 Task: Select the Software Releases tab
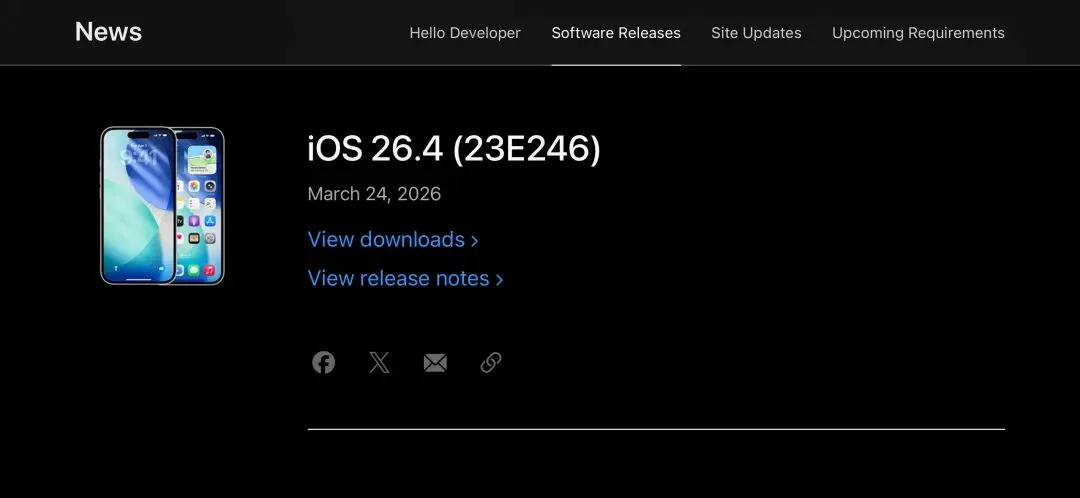tap(616, 33)
